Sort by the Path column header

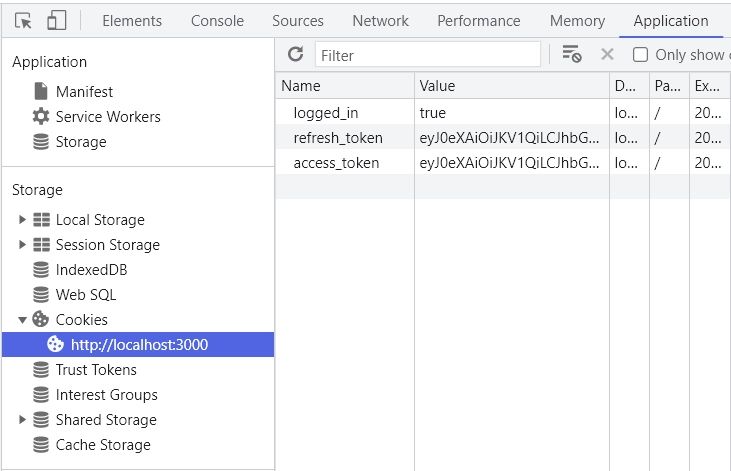point(669,86)
